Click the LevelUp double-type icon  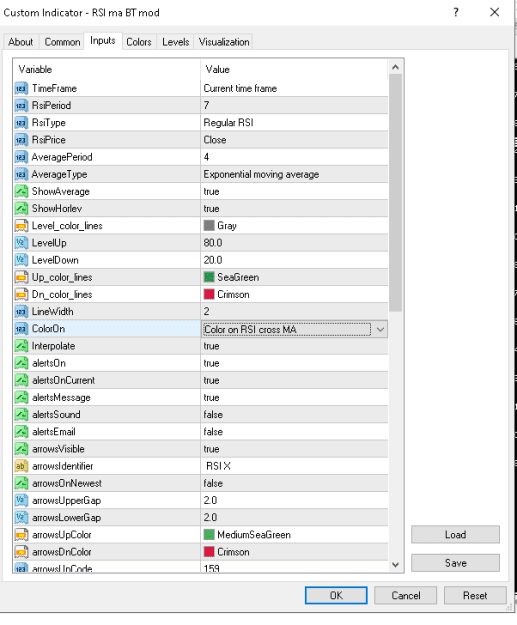pos(22,243)
